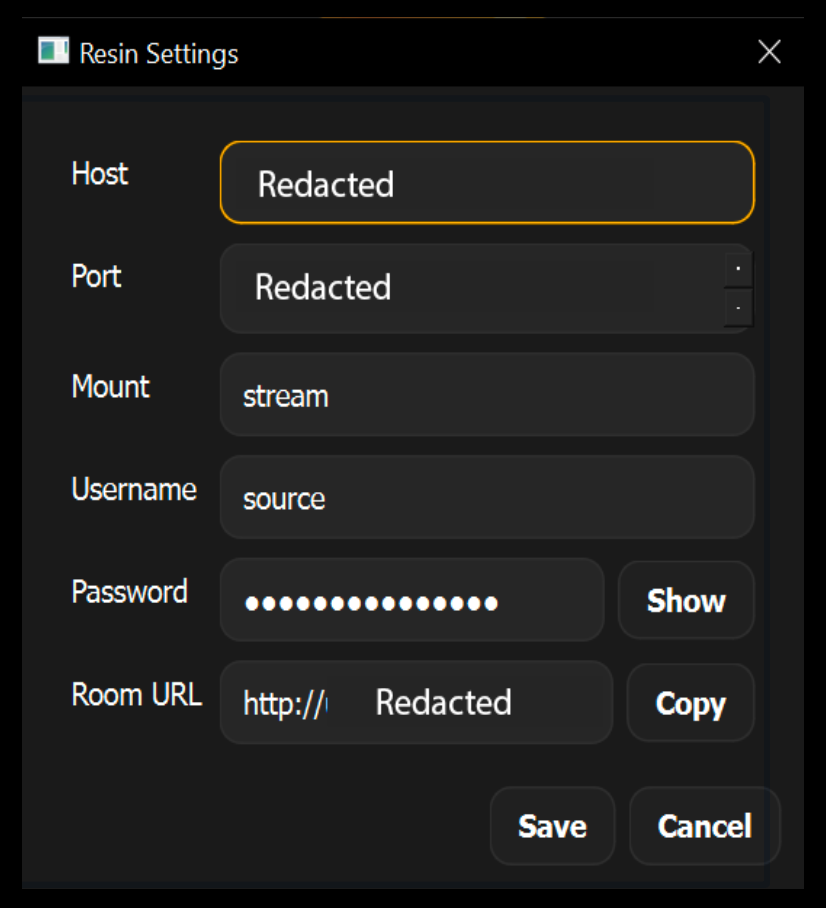Select the Mount field containing stream
The width and height of the screenshot is (826, 908).
point(486,395)
